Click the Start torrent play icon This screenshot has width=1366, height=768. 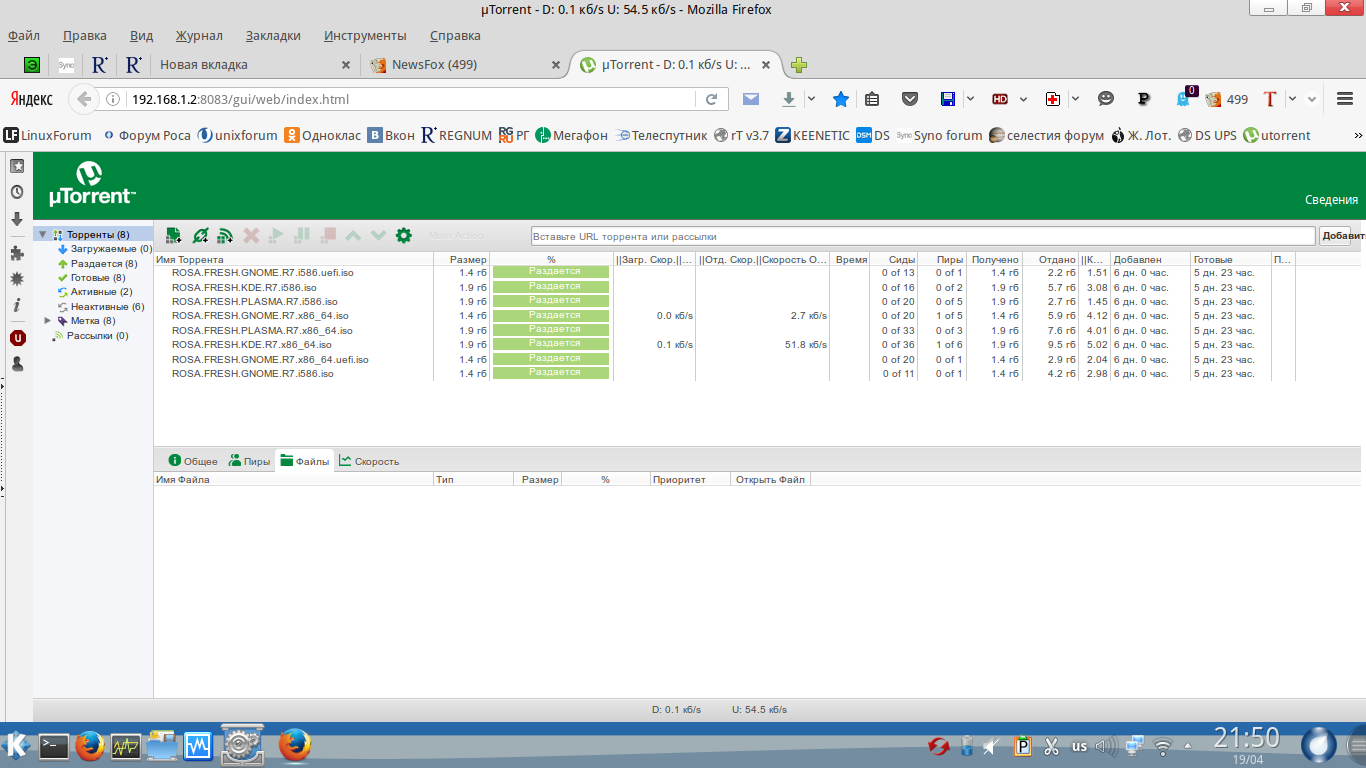click(277, 236)
